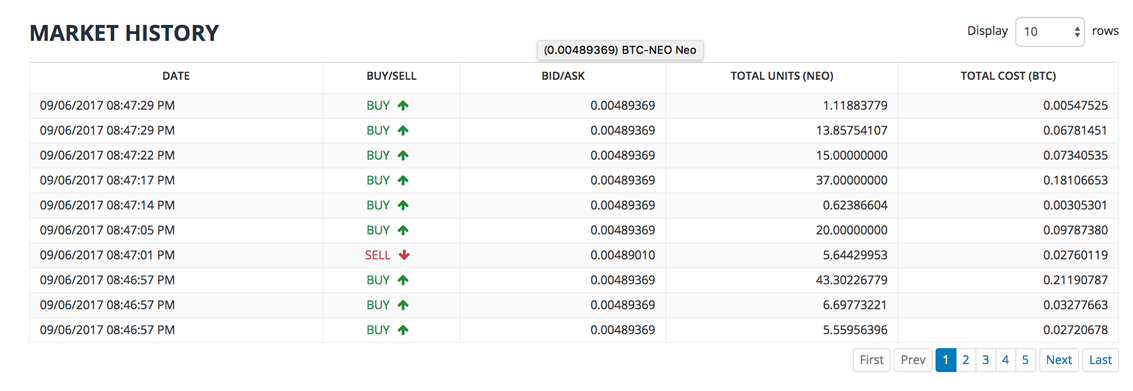Click up arrow in the 13.85754107 units row

tap(403, 131)
